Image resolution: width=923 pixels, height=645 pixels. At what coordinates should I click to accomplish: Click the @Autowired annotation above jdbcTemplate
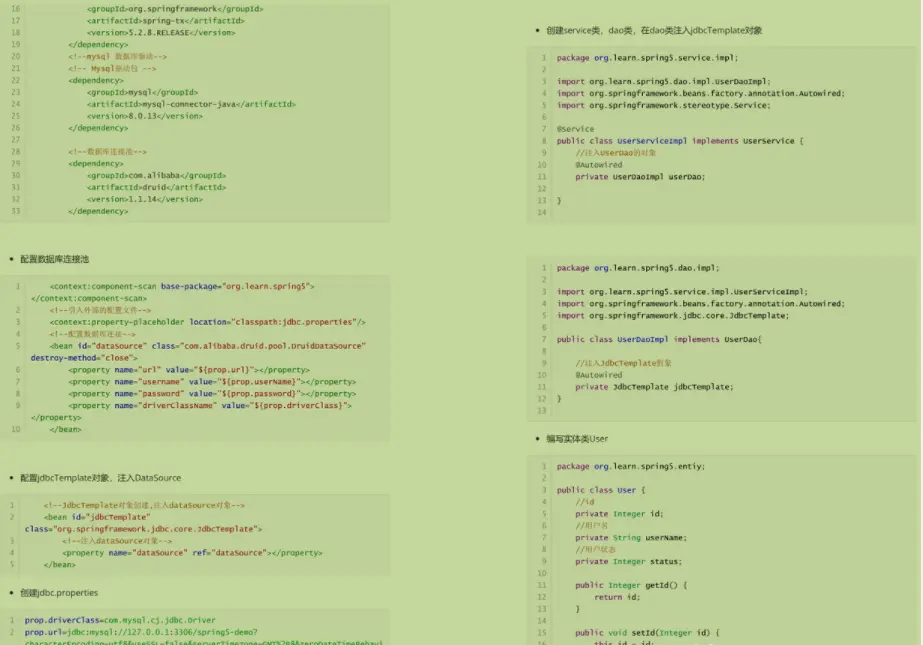point(599,375)
